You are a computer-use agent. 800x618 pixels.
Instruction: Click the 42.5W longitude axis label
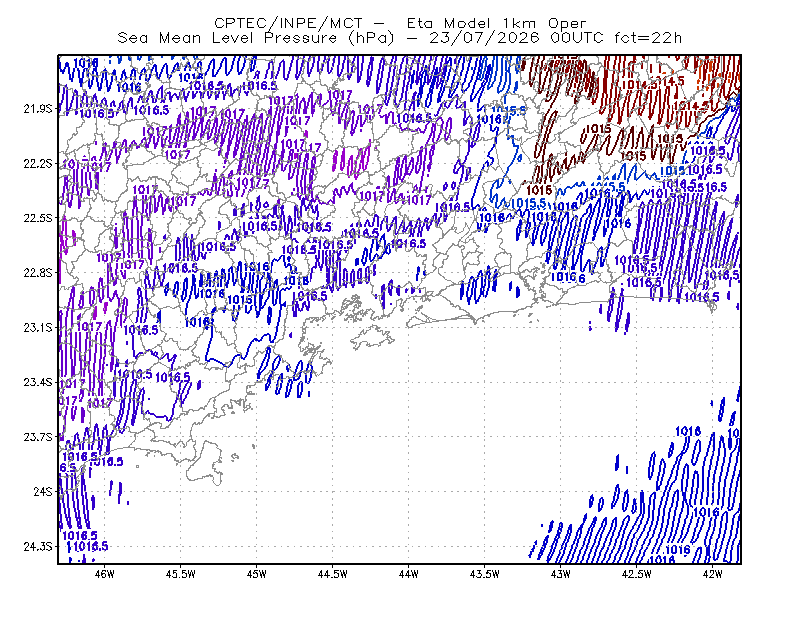click(x=636, y=574)
